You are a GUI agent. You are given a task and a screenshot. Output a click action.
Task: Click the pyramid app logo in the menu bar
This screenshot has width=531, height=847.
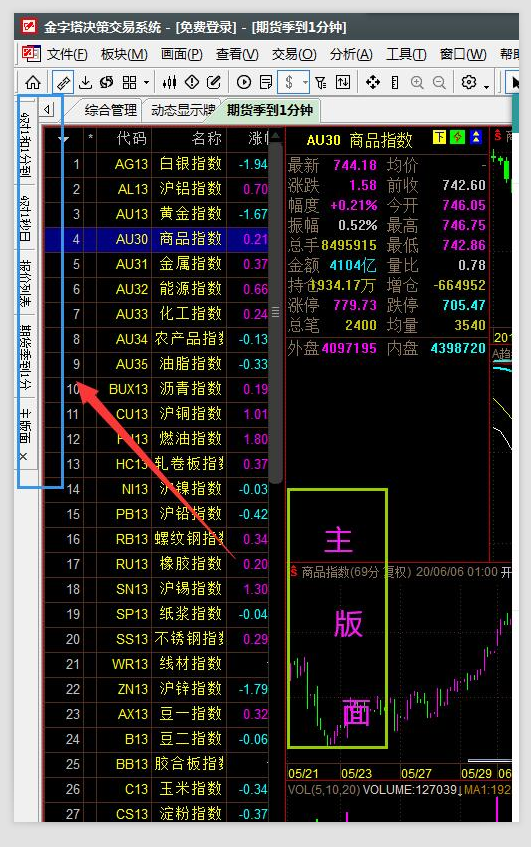point(31,53)
